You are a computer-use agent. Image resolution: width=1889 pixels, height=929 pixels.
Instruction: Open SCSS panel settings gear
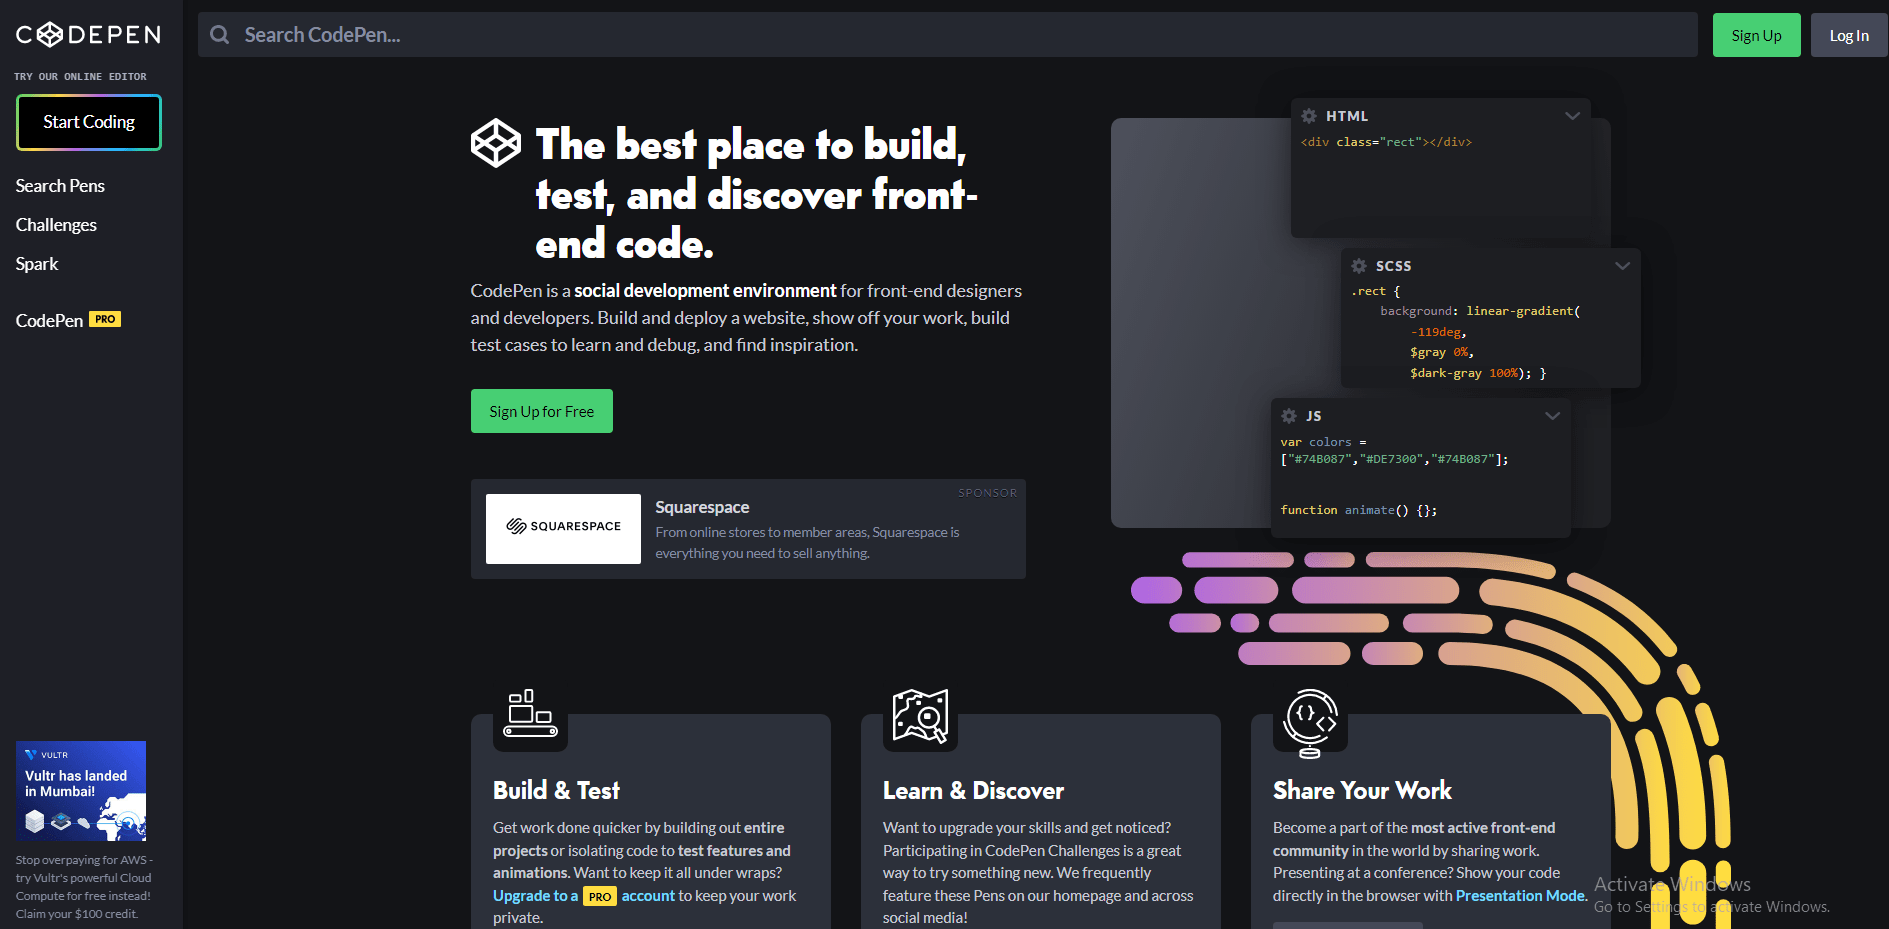click(x=1359, y=266)
